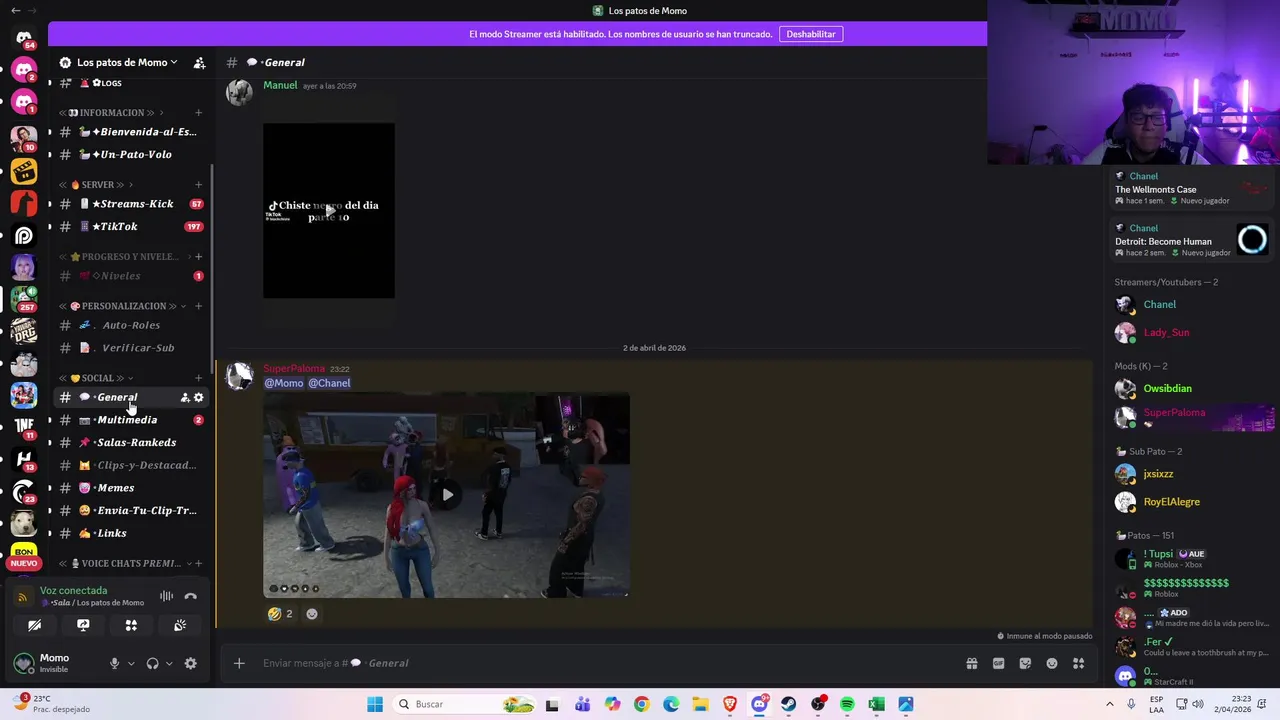The width and height of the screenshot is (1280, 720).
Task: Collapse the SOCIAL category
Action: pyautogui.click(x=97, y=377)
